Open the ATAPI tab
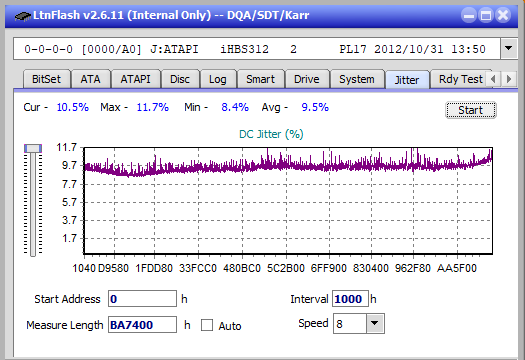Image resolution: width=525 pixels, height=360 pixels. coord(135,79)
